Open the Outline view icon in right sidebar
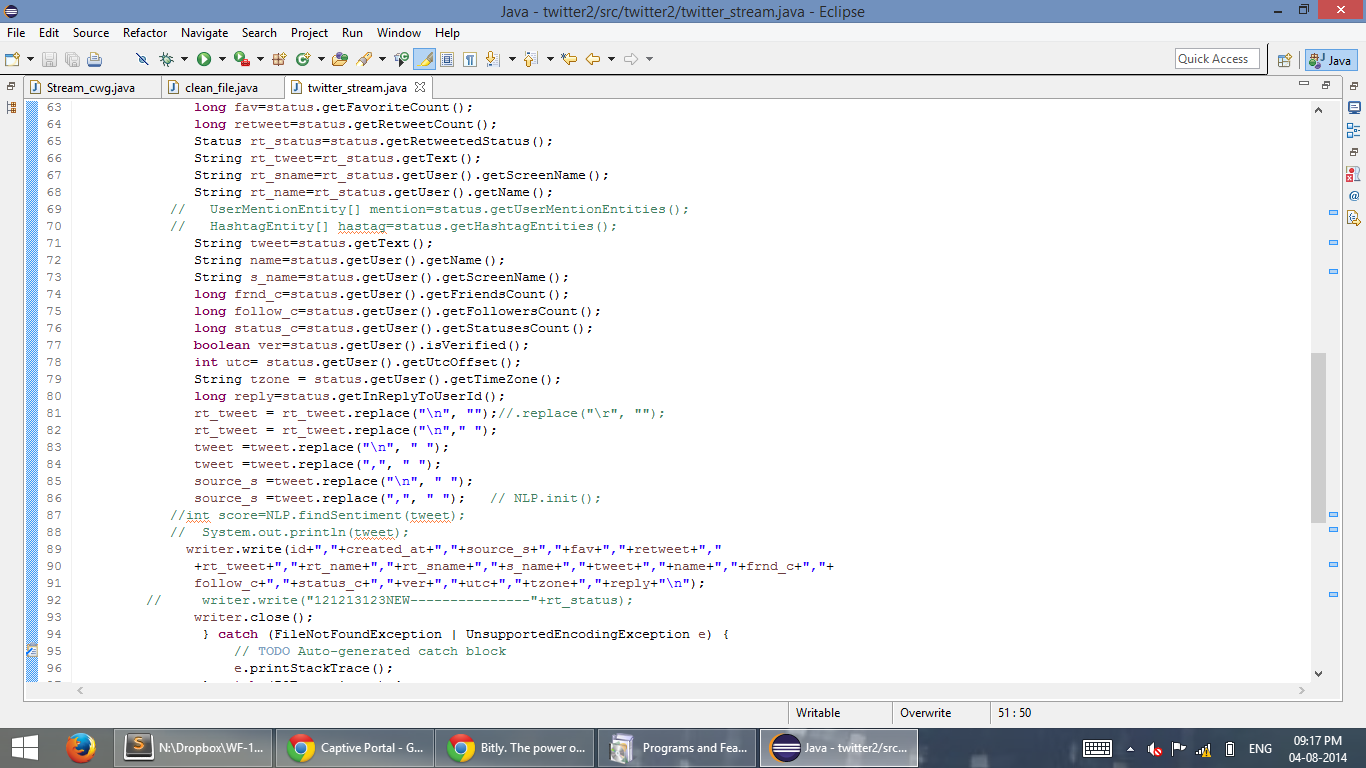Image resolution: width=1366 pixels, height=768 pixels. click(x=1354, y=130)
